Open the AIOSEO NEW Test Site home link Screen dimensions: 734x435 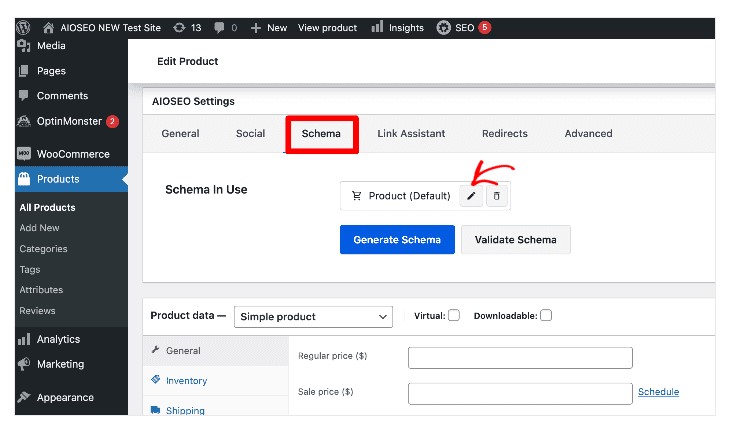pos(102,28)
